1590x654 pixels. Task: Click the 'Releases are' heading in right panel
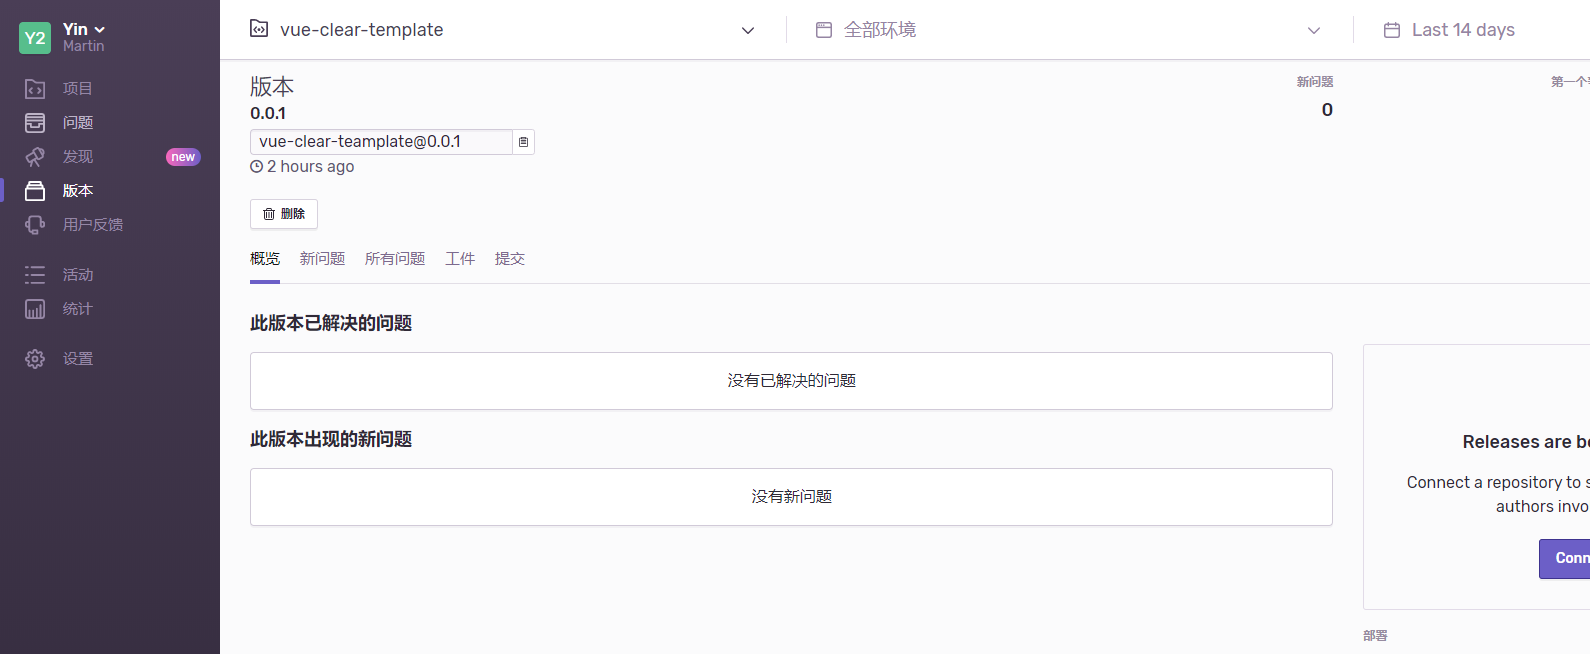(1517, 442)
